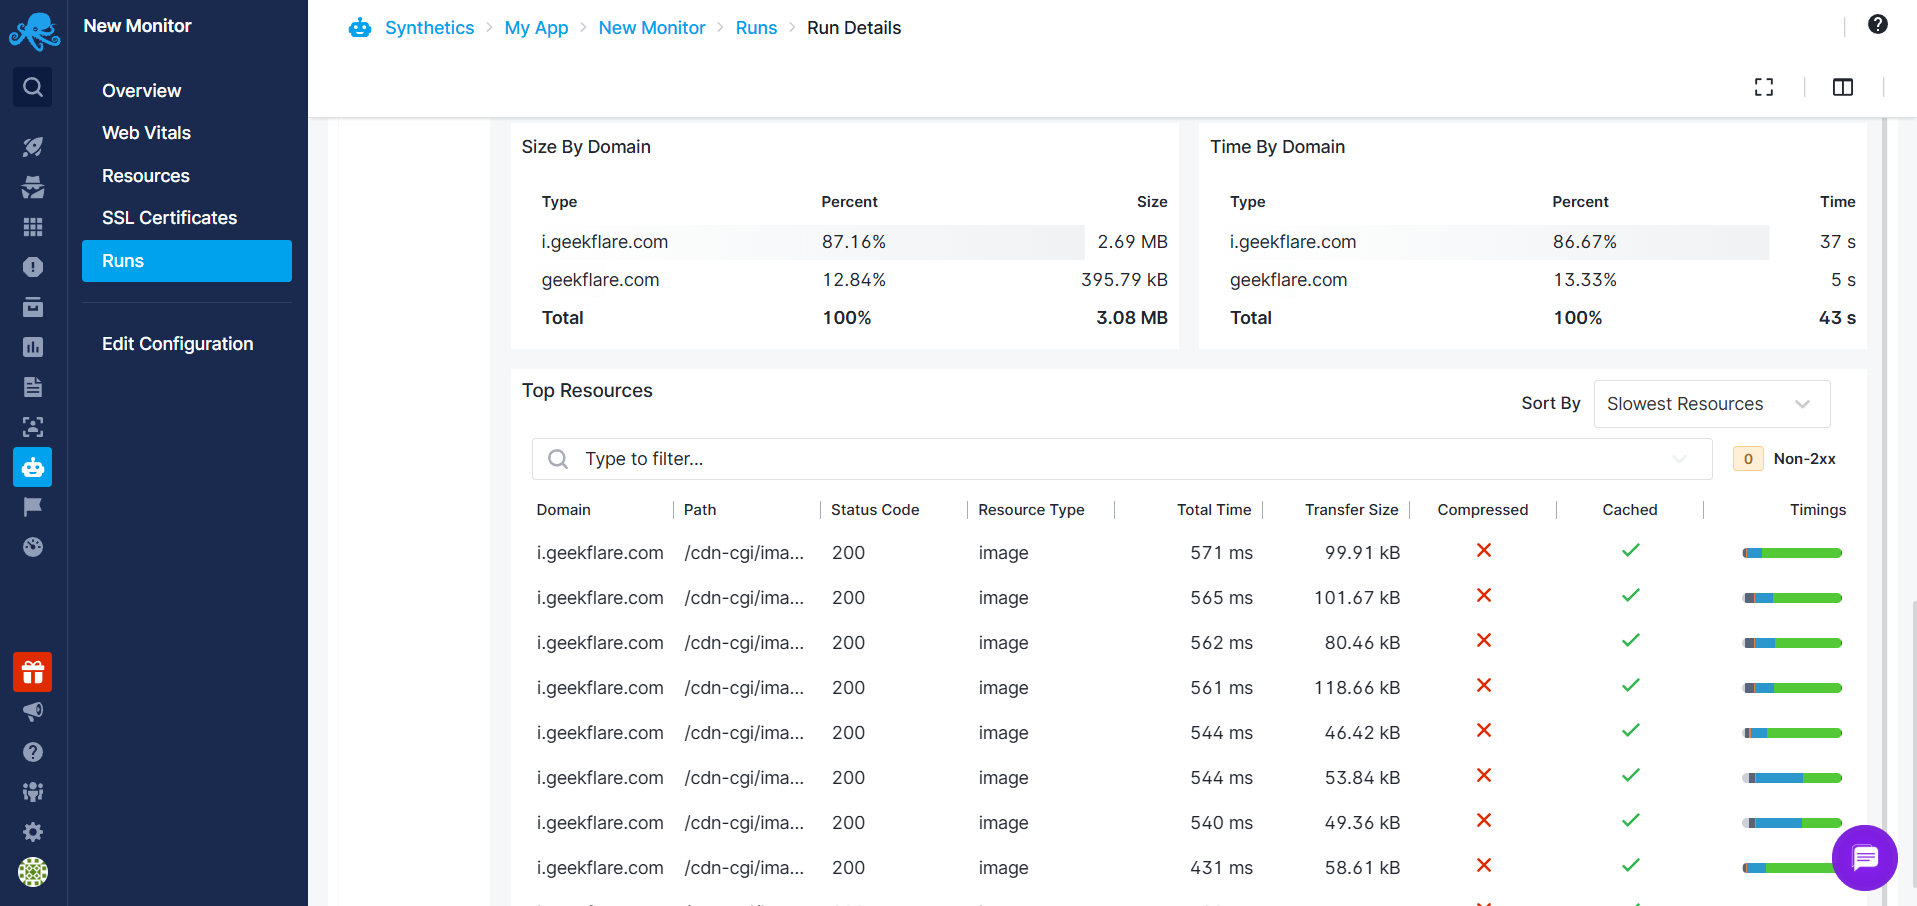The width and height of the screenshot is (1917, 906).
Task: Open the bar chart monitoring icon
Action: point(33,347)
